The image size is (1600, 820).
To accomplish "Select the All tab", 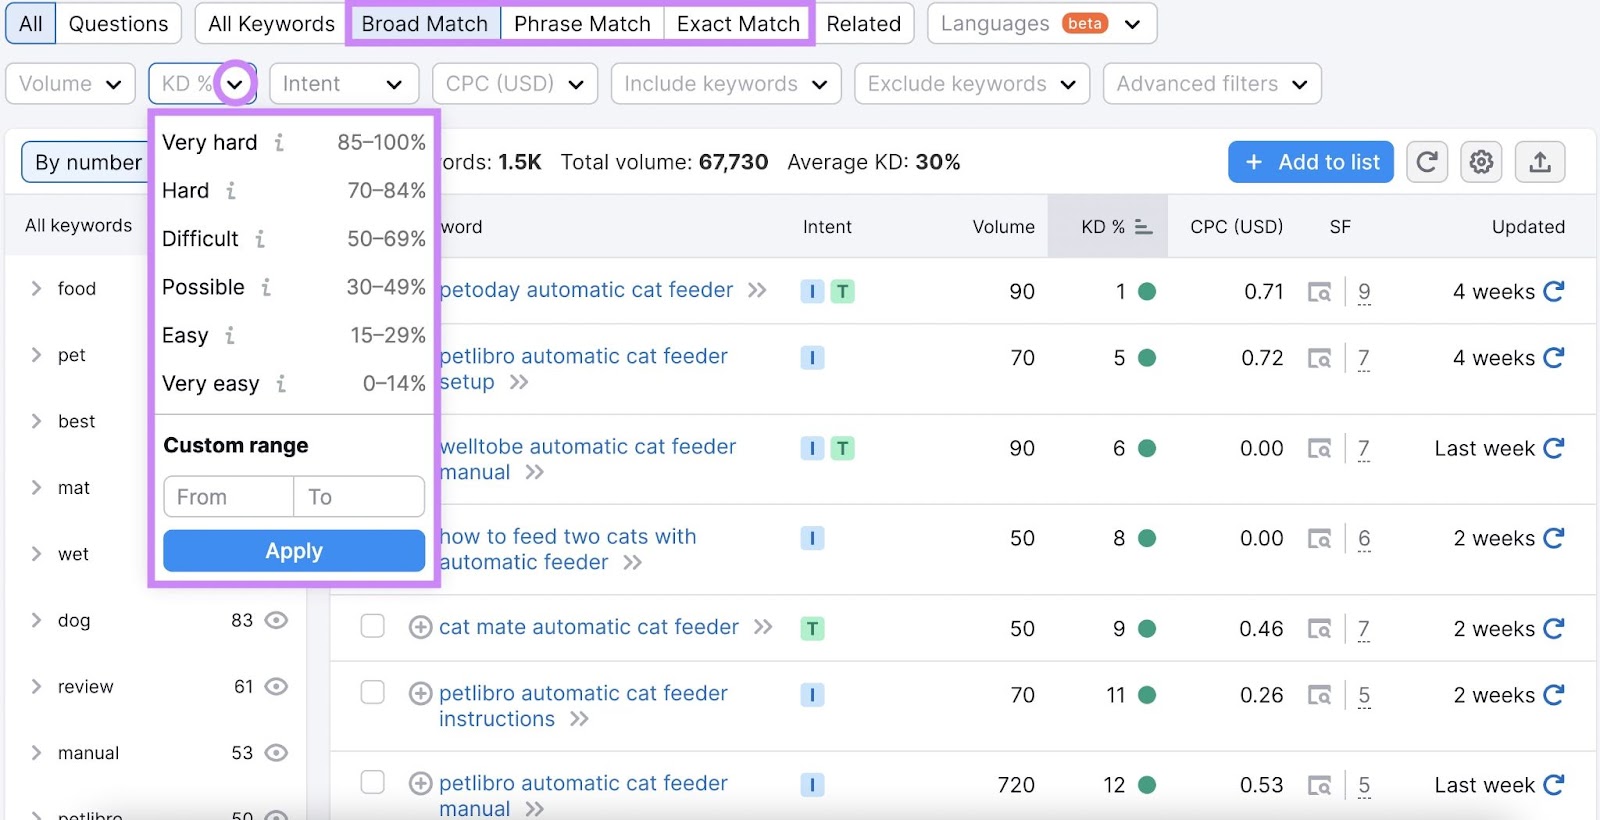I will pyautogui.click(x=31, y=24).
